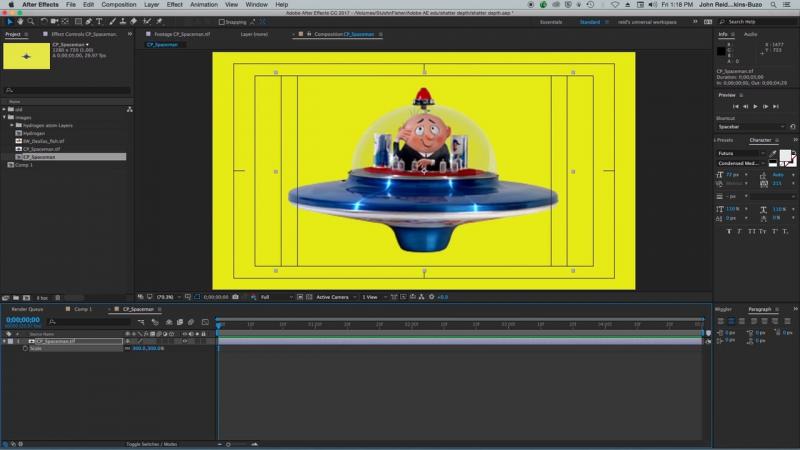Click the eyedropper in Character panel
This screenshot has height=450, width=800.
773,154
